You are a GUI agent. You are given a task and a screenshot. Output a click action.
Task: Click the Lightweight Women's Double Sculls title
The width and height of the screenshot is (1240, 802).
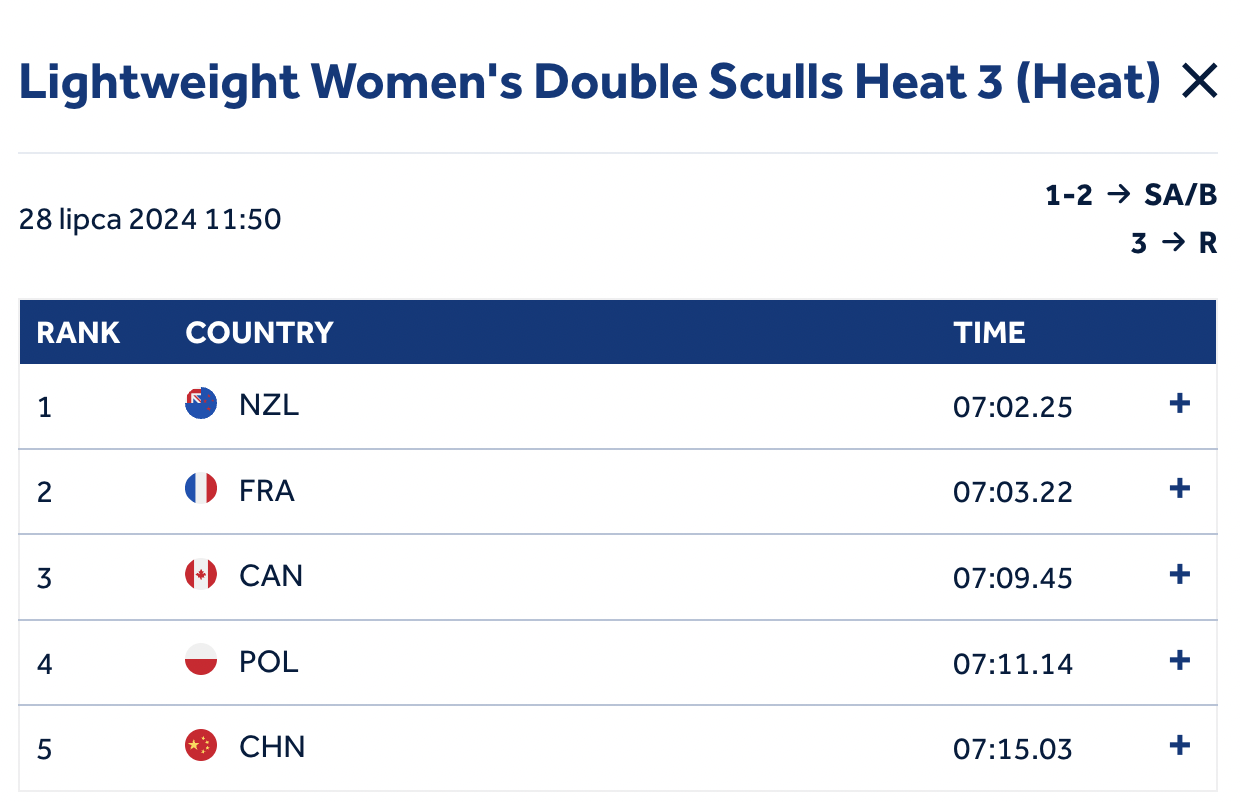click(x=590, y=82)
